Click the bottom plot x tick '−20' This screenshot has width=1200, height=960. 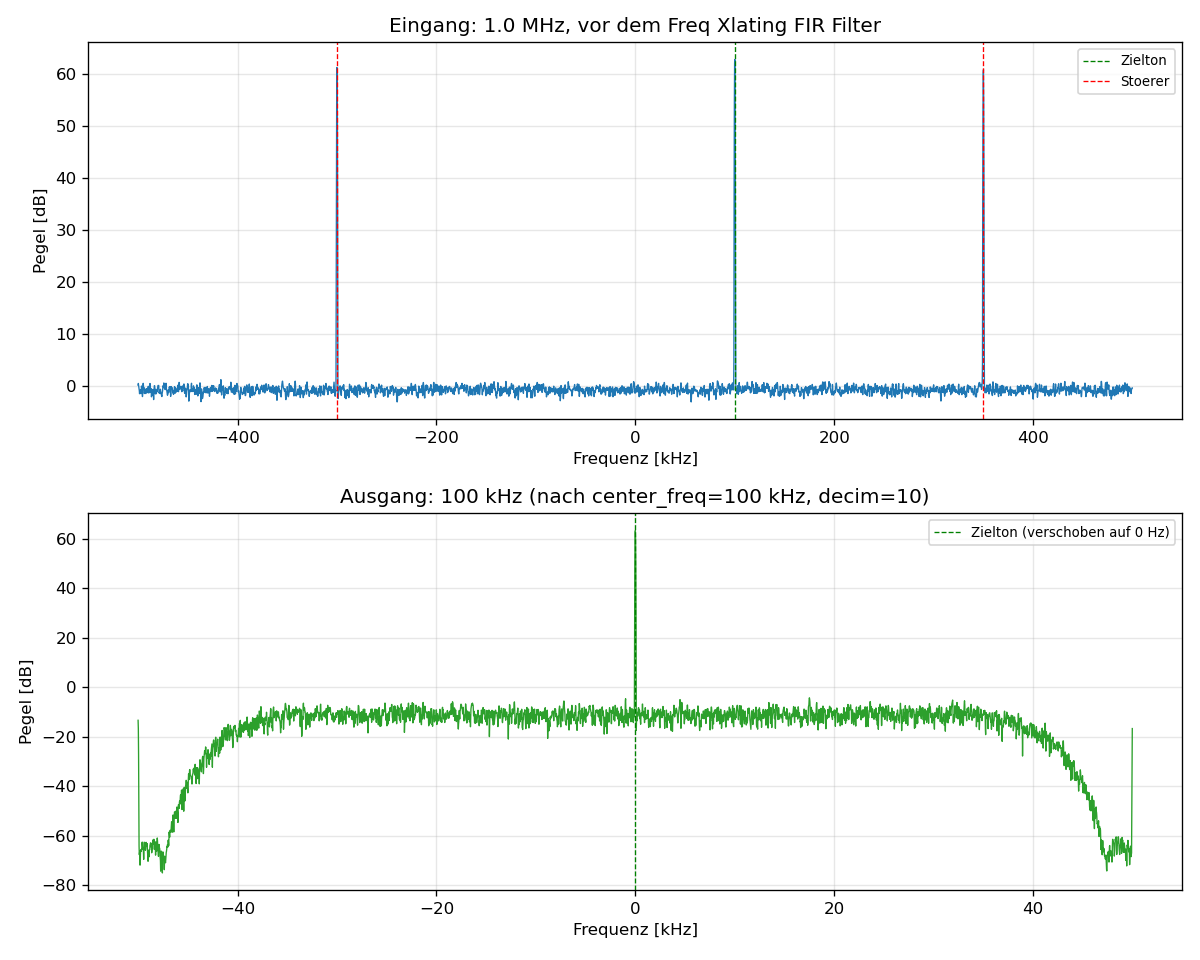(436, 908)
